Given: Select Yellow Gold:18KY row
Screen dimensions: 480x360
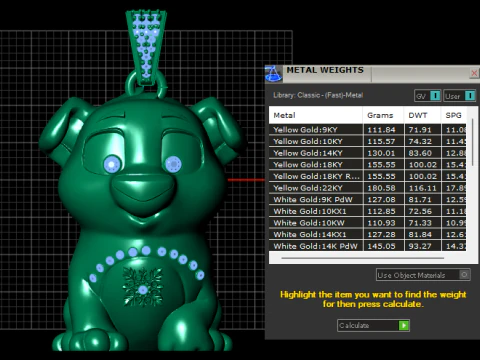Looking at the screenshot, I should [368, 165].
